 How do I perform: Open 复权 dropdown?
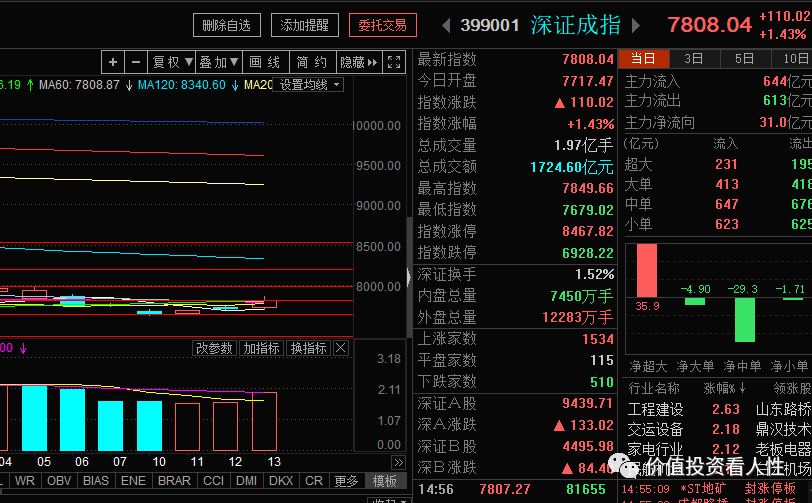[171, 63]
